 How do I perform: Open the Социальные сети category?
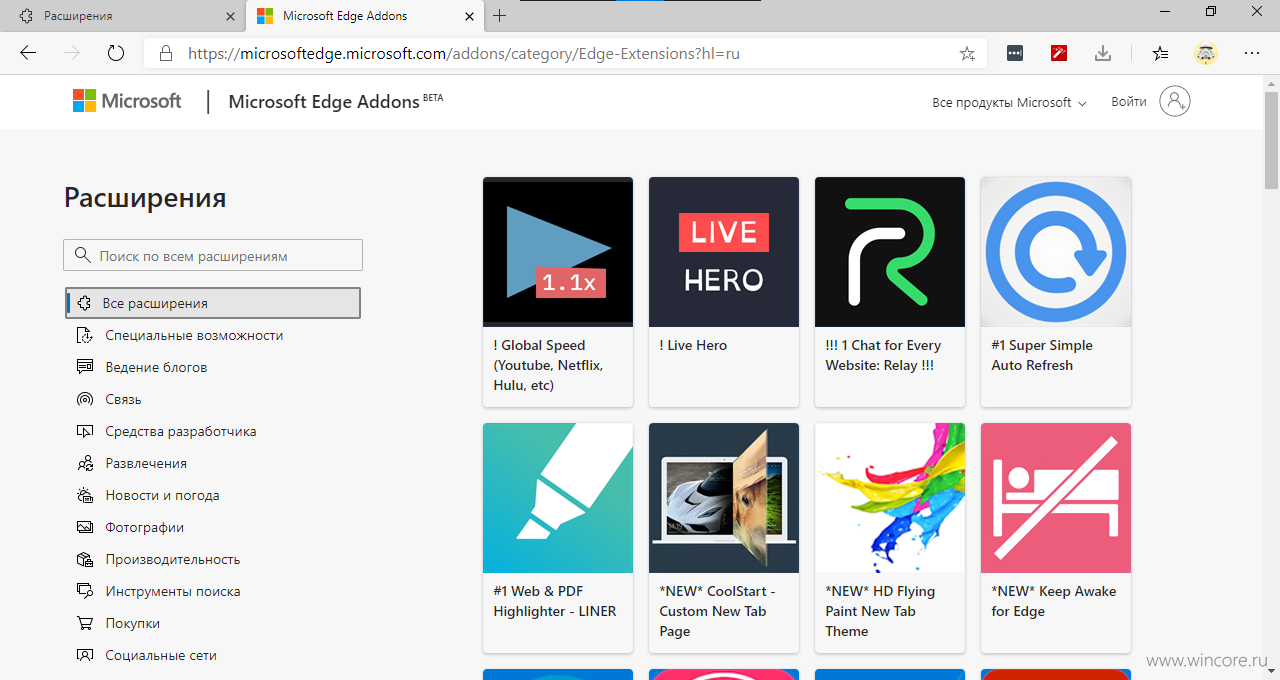click(161, 655)
